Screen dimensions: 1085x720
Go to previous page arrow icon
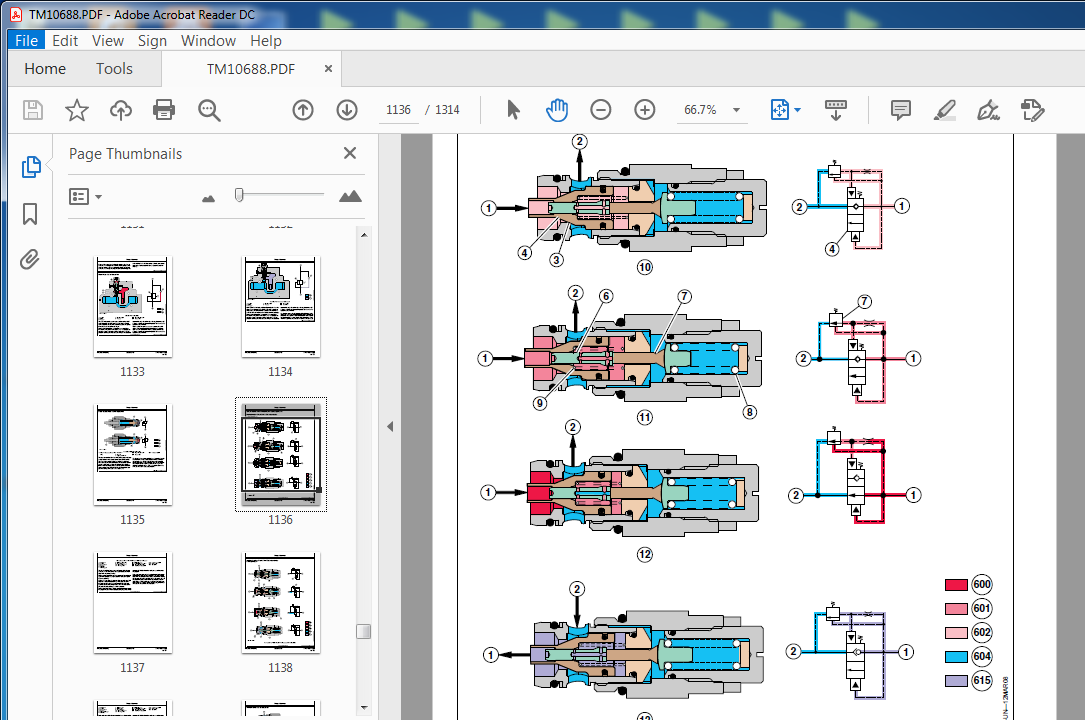(303, 110)
